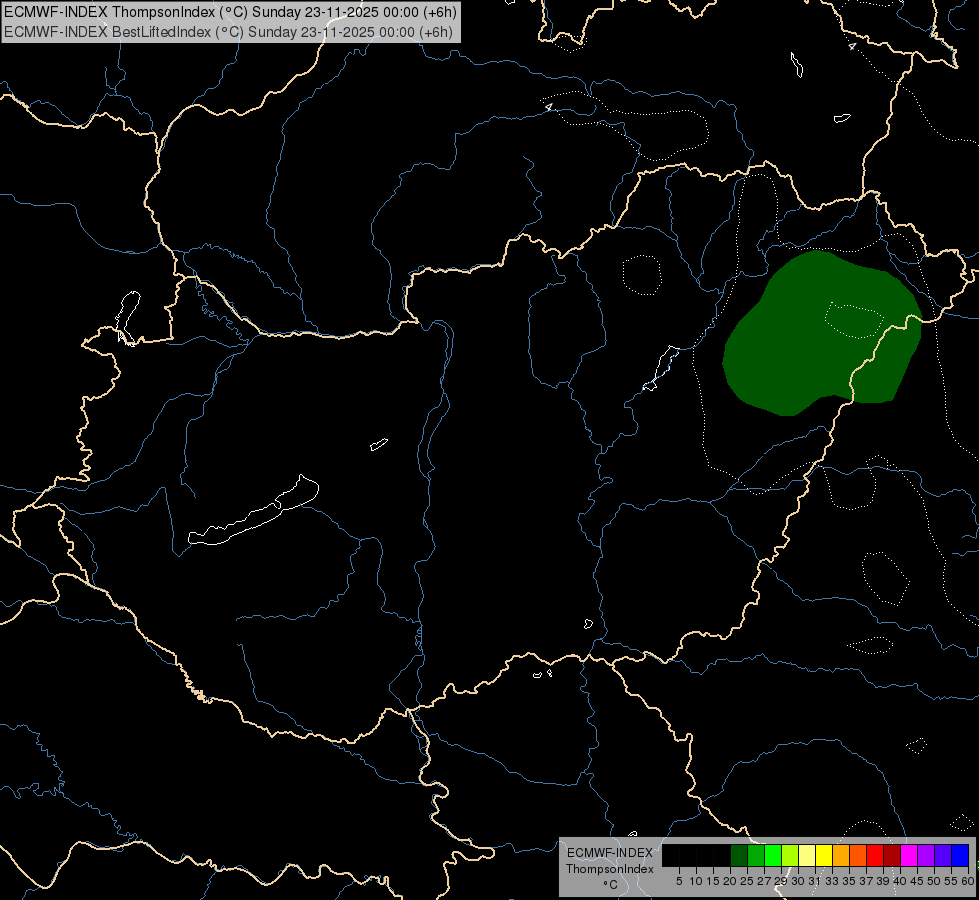Select the violet 50–55 legend swatch
979x900 pixels.
(x=943, y=855)
